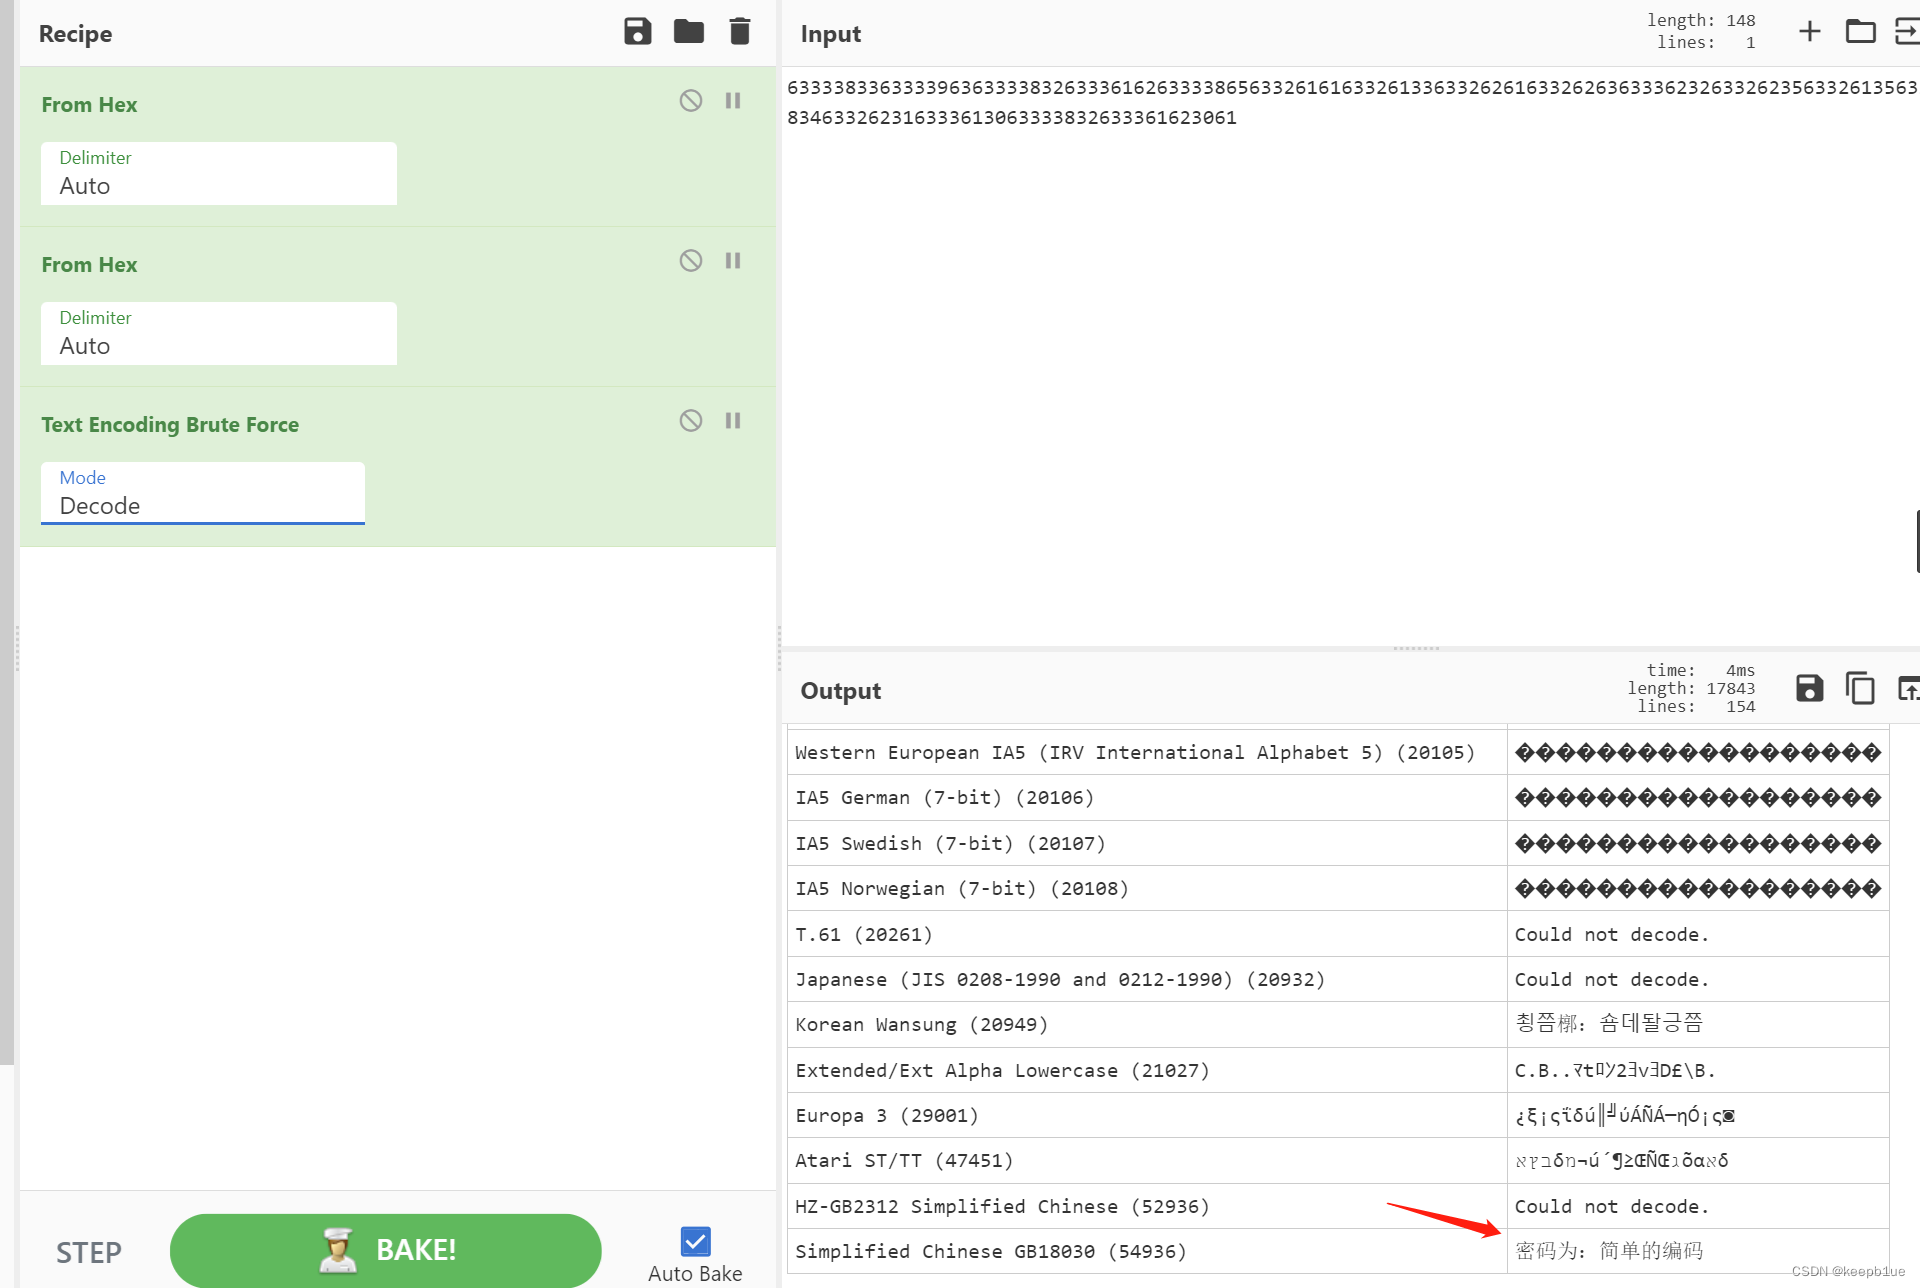Click the decoded text 密码为：简单的编码
The image size is (1920, 1288).
[x=1609, y=1251]
